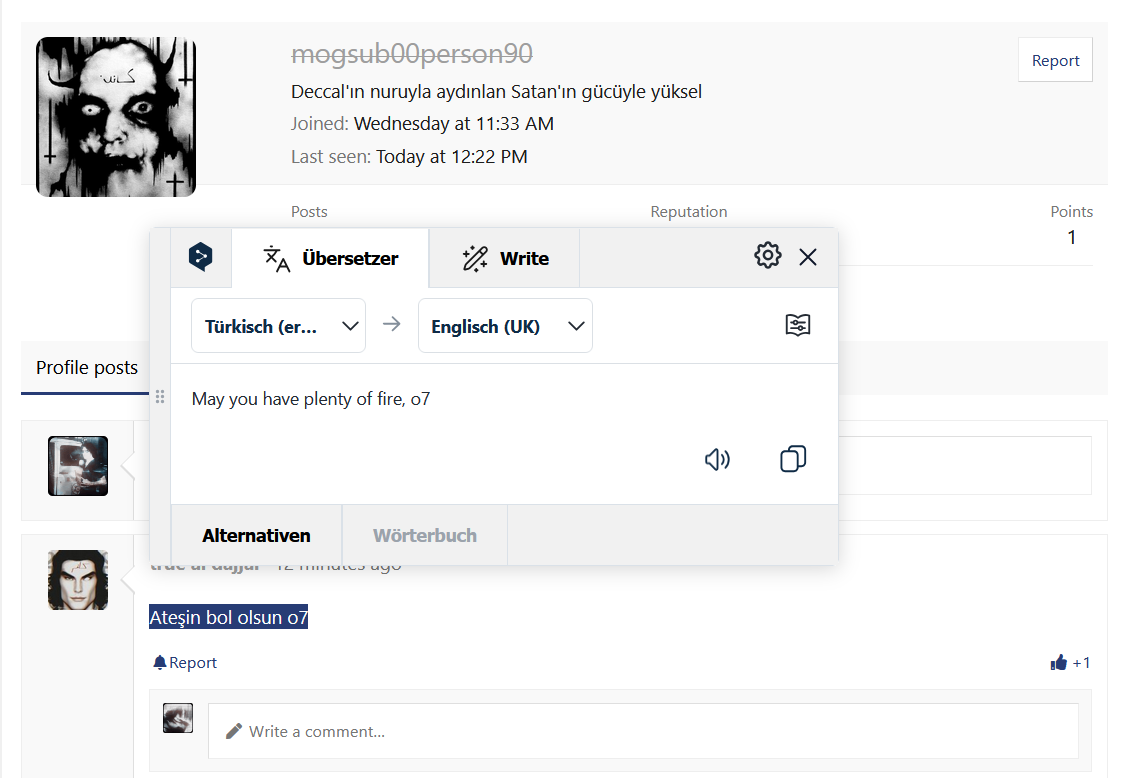Close the DeepL translator popup
Viewport: 1122px width, 778px height.
pyautogui.click(x=808, y=257)
